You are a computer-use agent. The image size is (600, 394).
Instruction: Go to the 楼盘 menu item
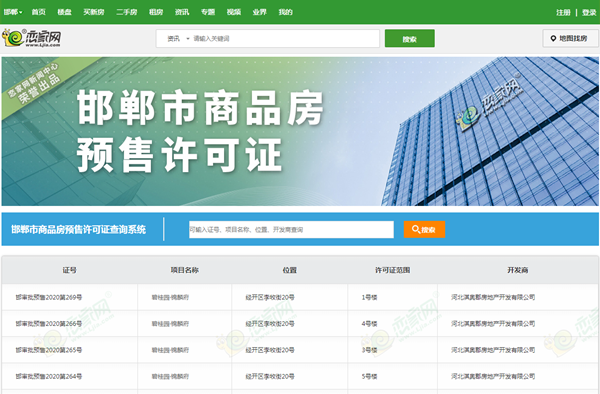point(64,12)
